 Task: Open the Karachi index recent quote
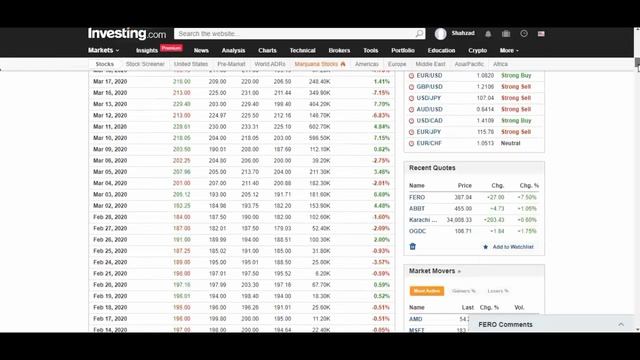tap(423, 220)
